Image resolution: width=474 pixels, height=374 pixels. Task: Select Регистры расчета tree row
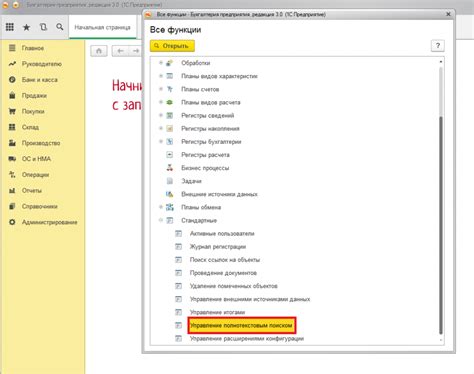[205, 155]
